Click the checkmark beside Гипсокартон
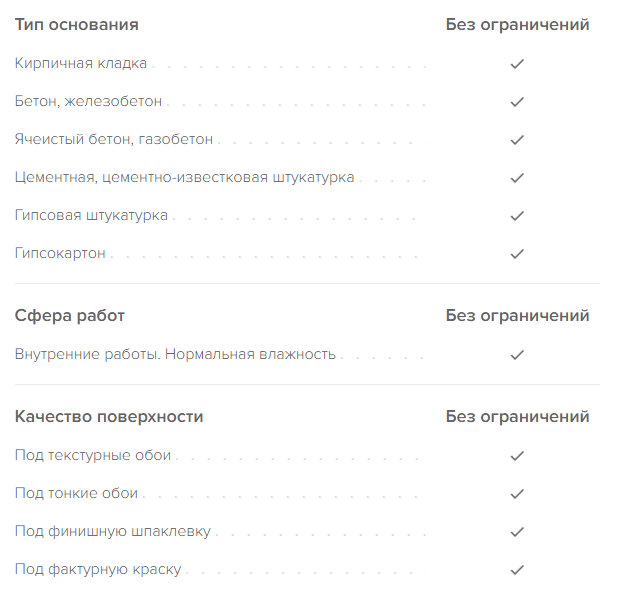626x589 pixels. (x=517, y=254)
